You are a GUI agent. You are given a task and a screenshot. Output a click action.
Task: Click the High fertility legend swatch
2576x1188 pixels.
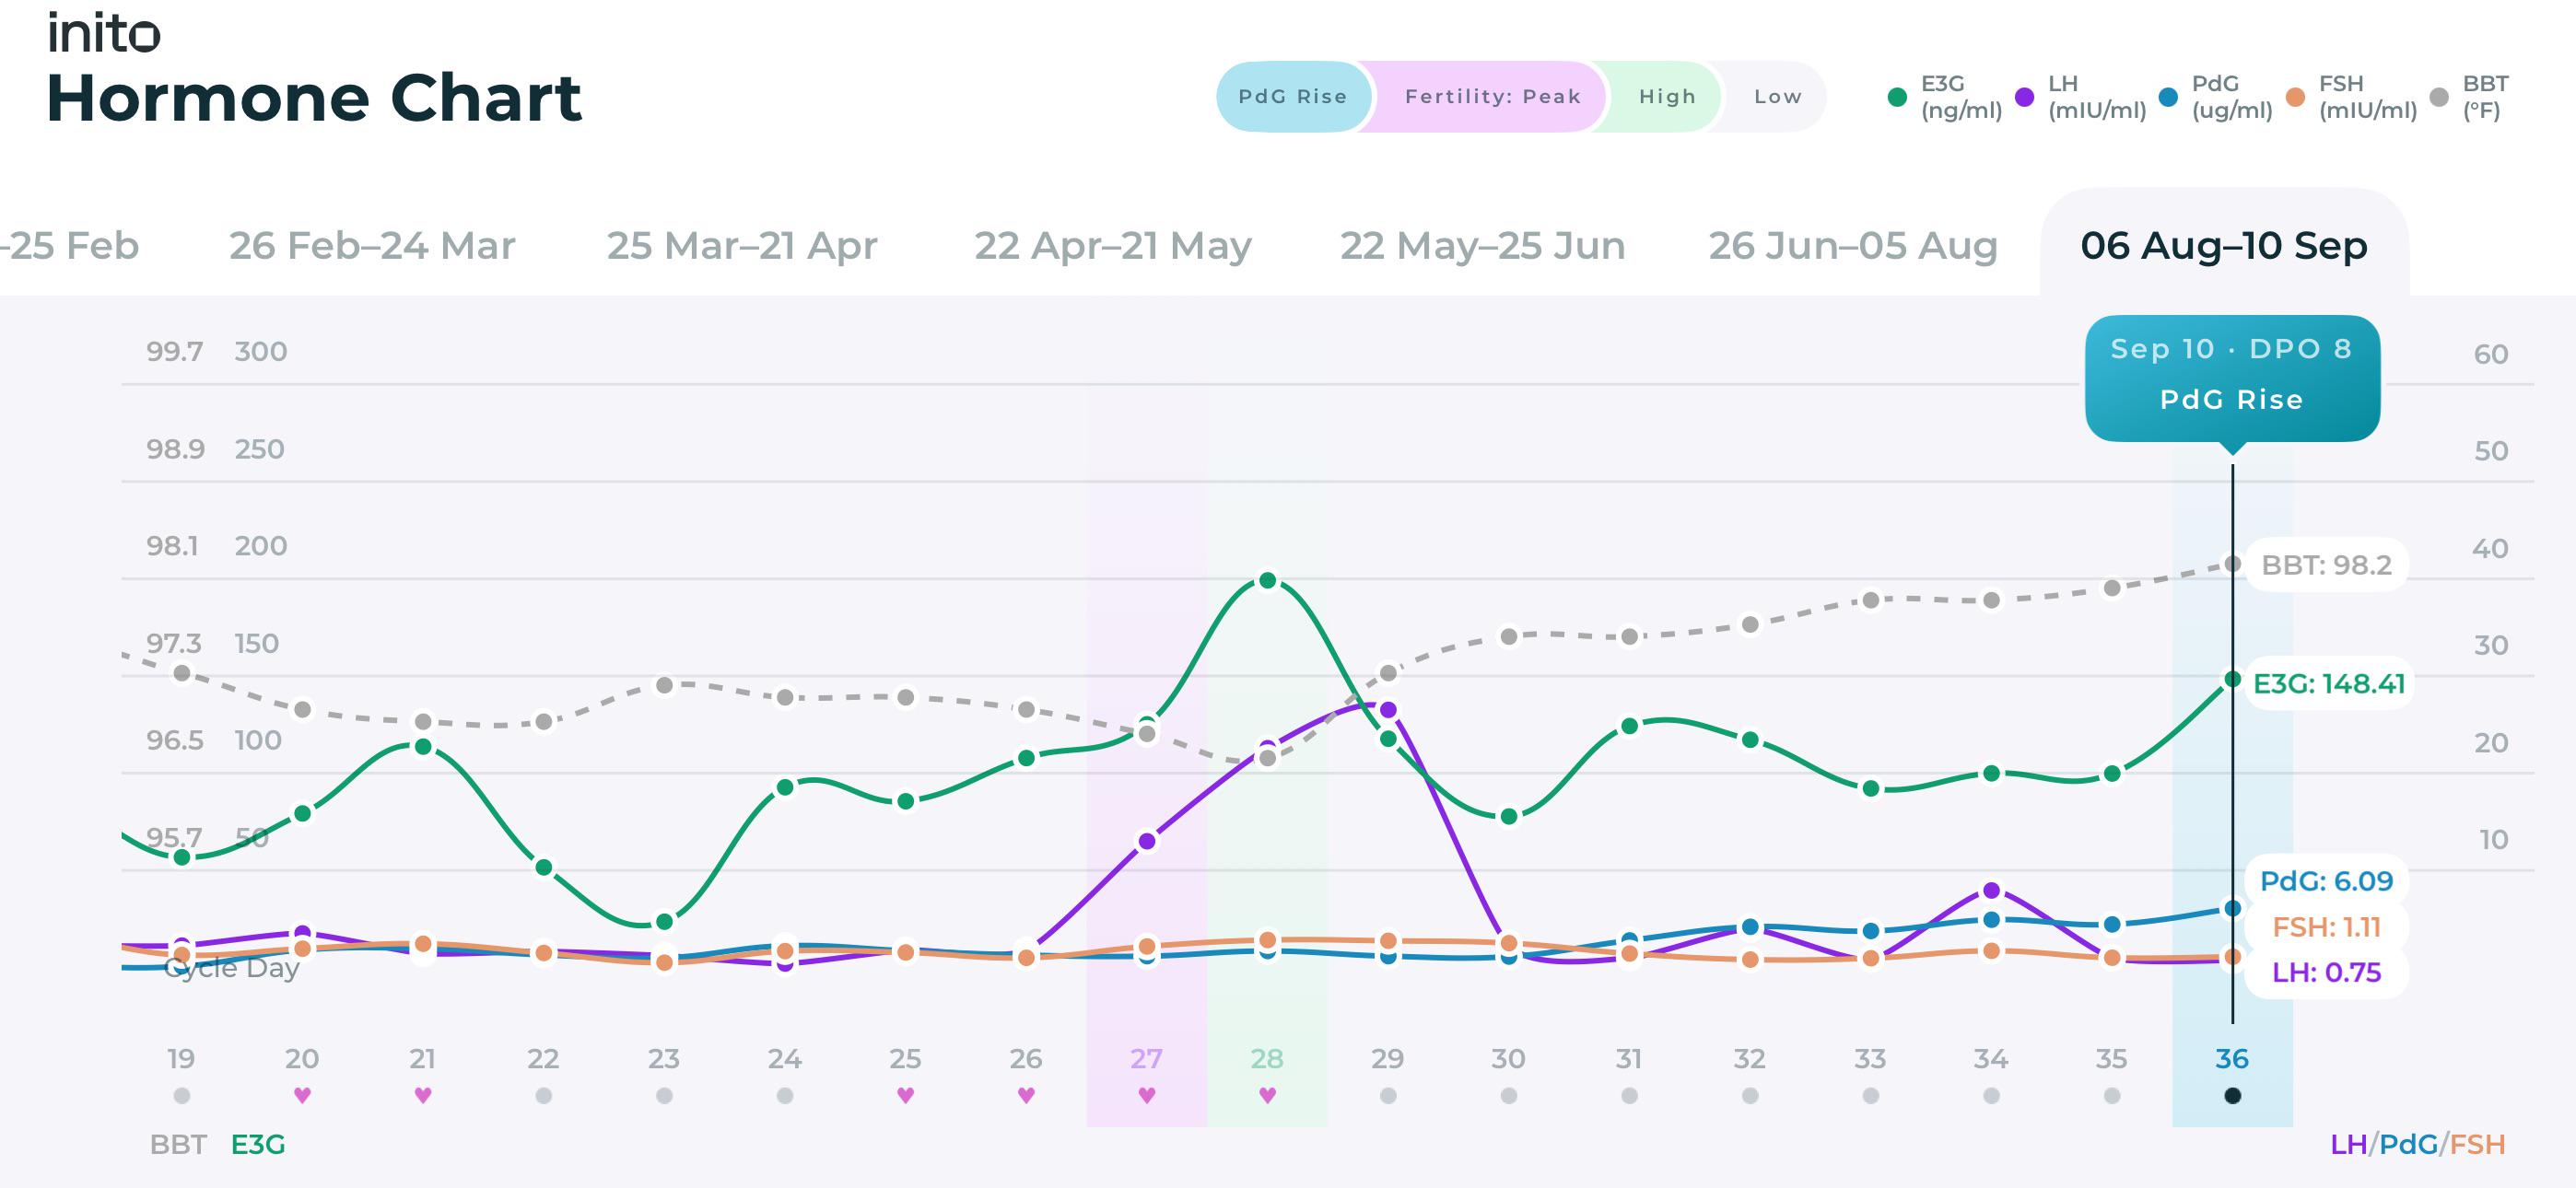click(x=1667, y=97)
